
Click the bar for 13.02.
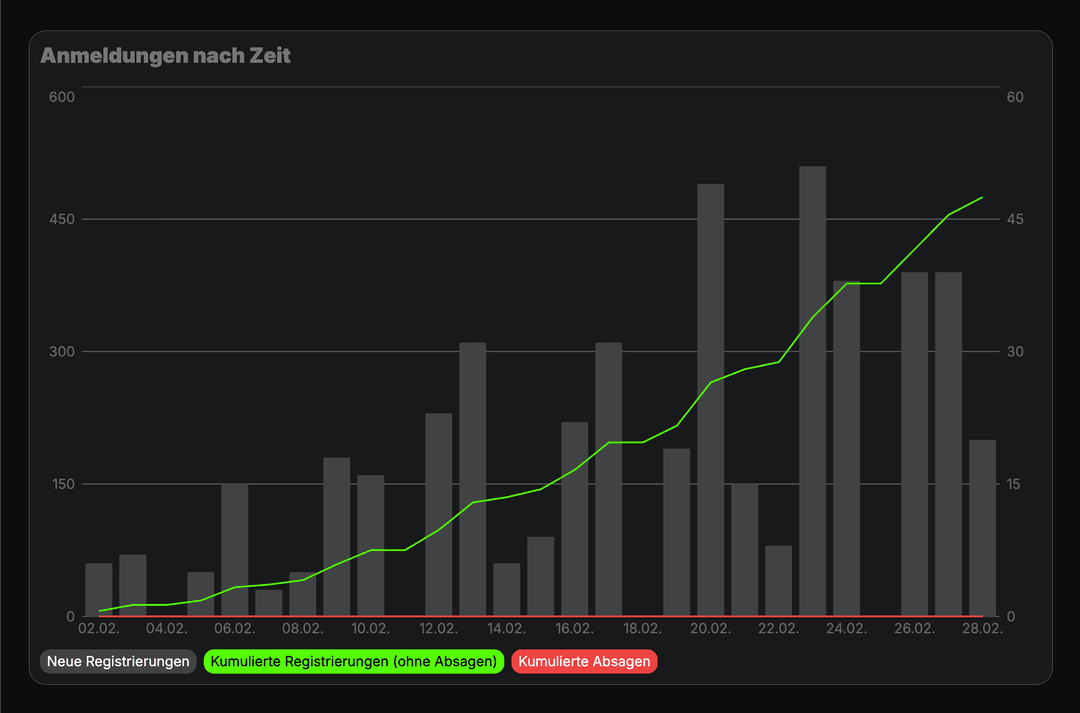click(473, 480)
